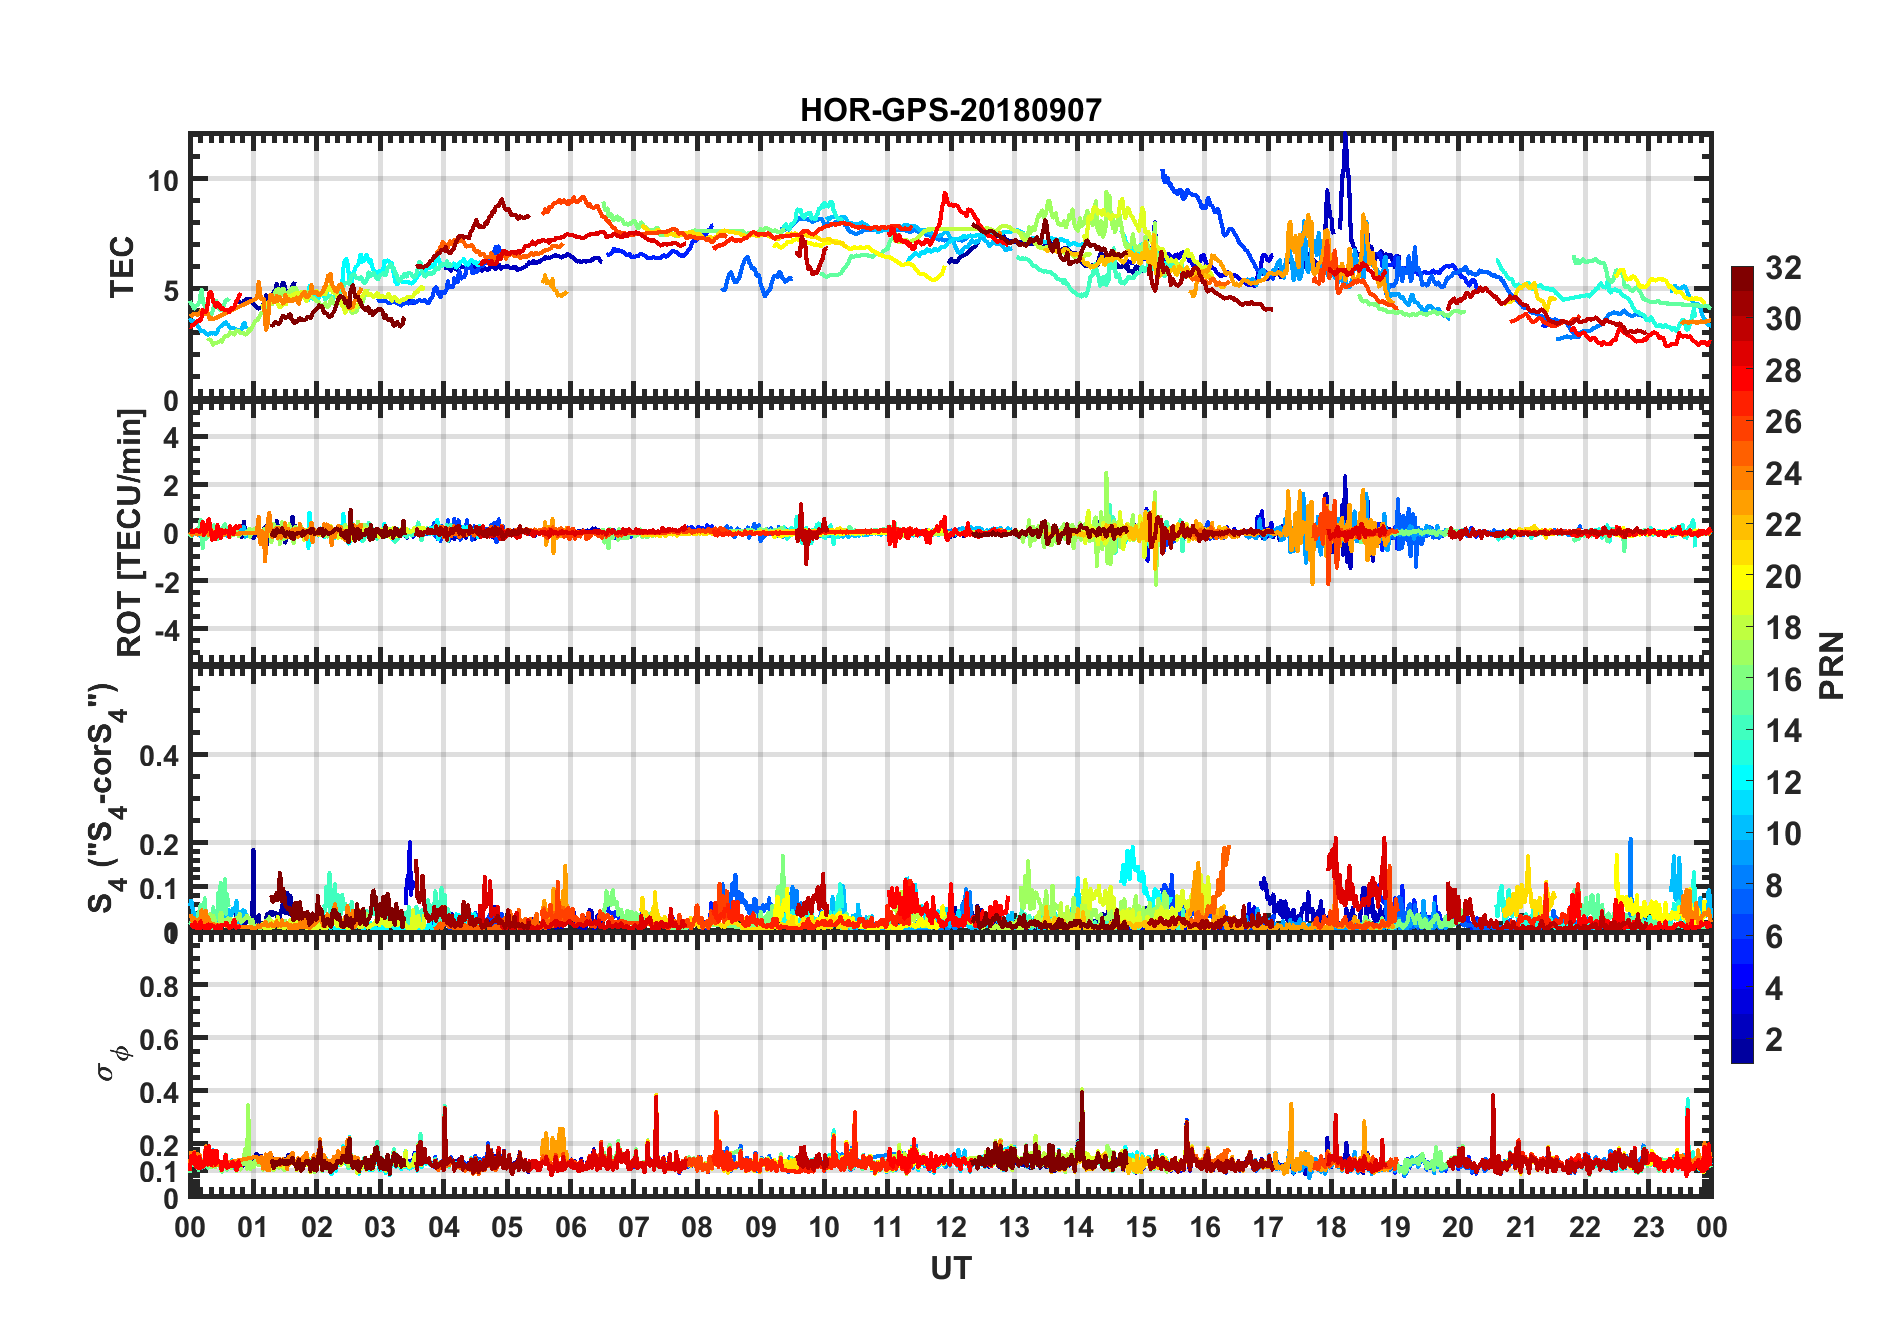This screenshot has height=1330, width=1902.
Task: Click sigma phi axis tick label 0.6
Action: (x=159, y=1040)
